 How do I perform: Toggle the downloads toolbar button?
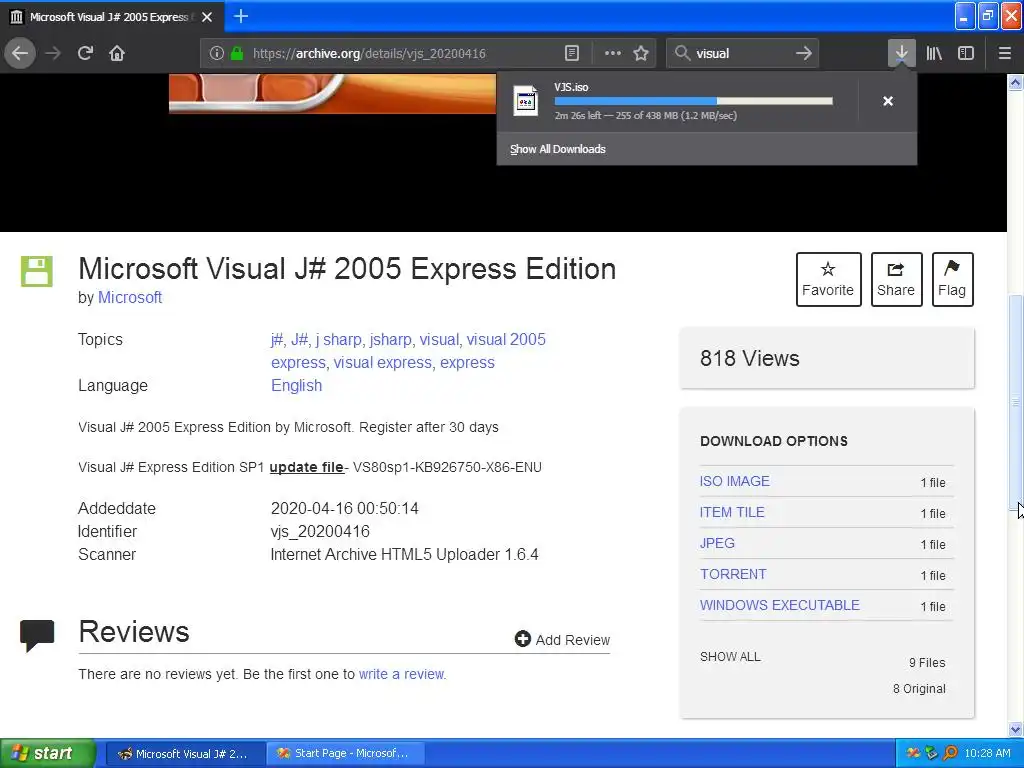[x=901, y=54]
